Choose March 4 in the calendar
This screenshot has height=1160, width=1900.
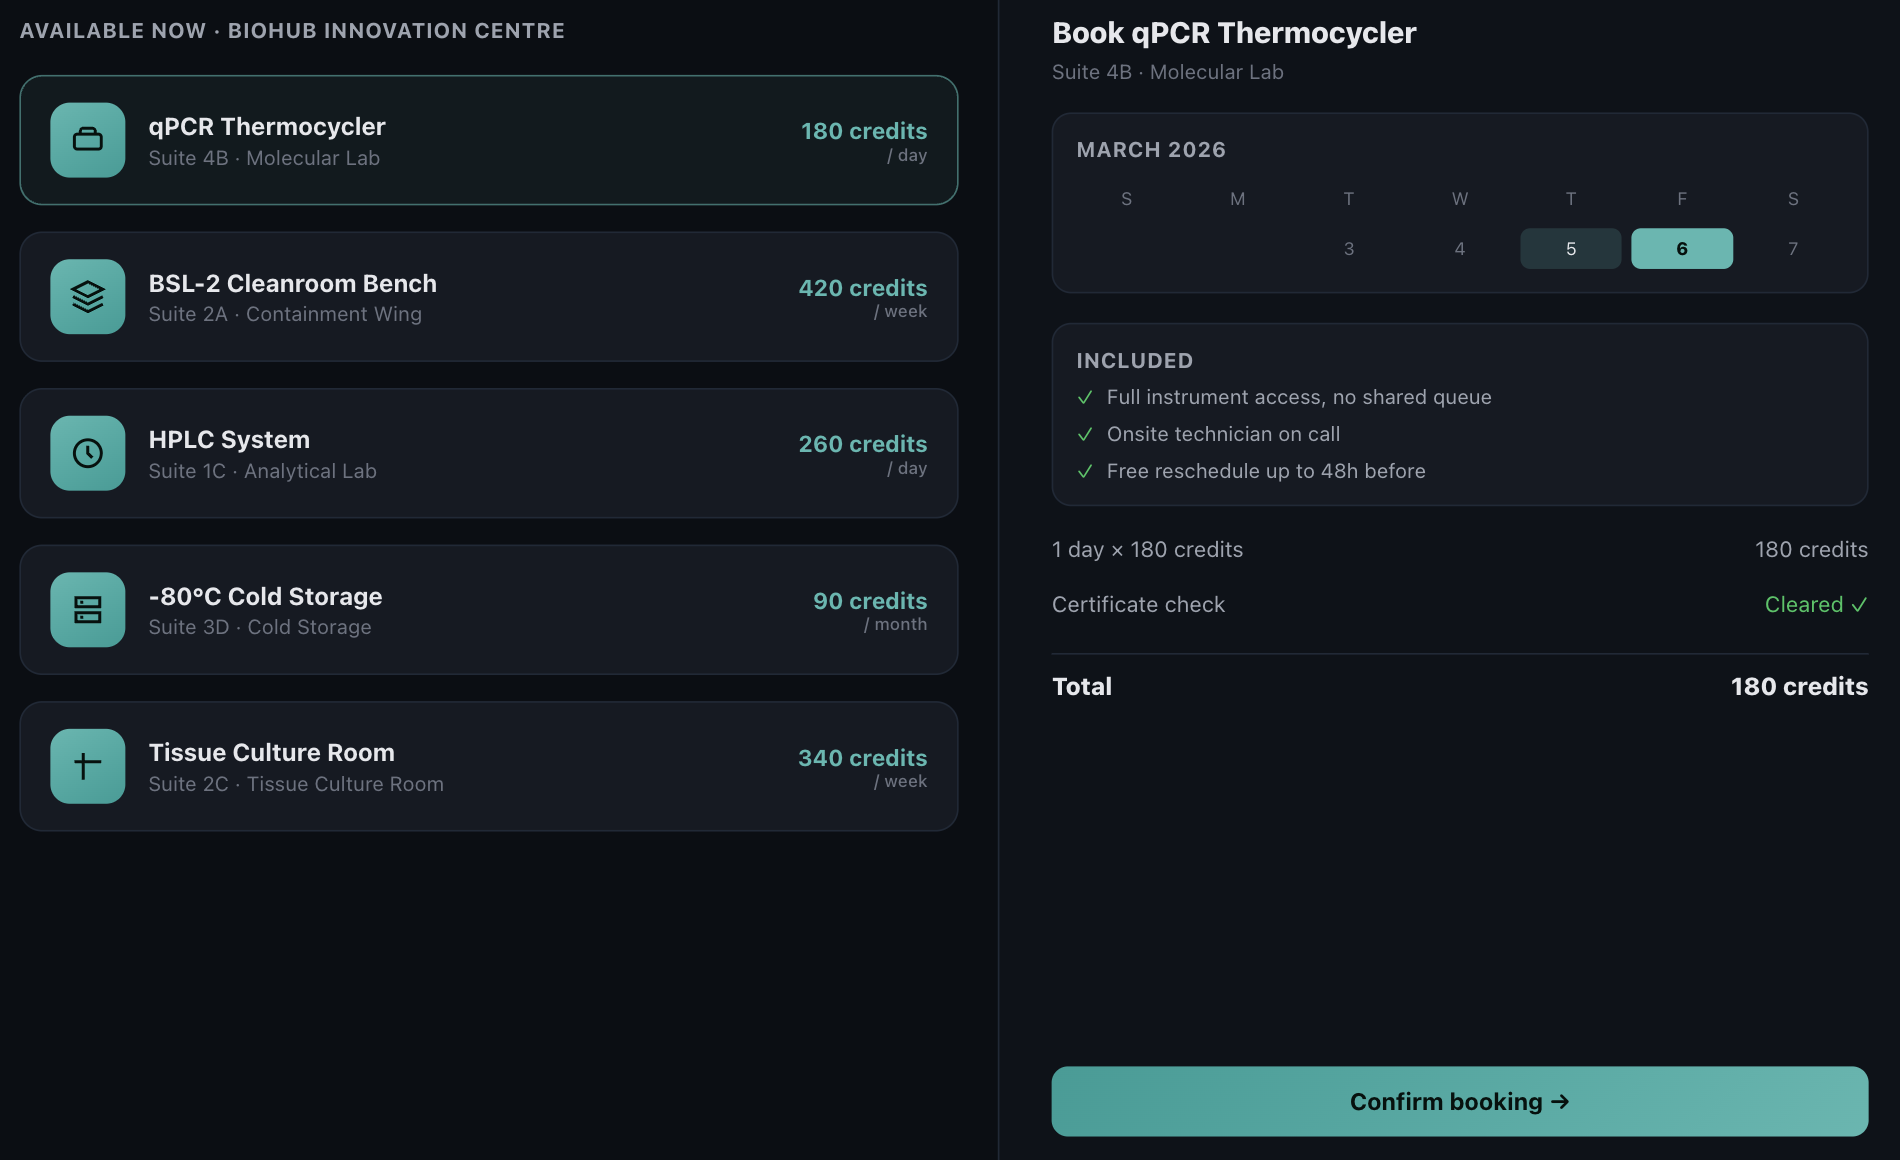tap(1460, 249)
